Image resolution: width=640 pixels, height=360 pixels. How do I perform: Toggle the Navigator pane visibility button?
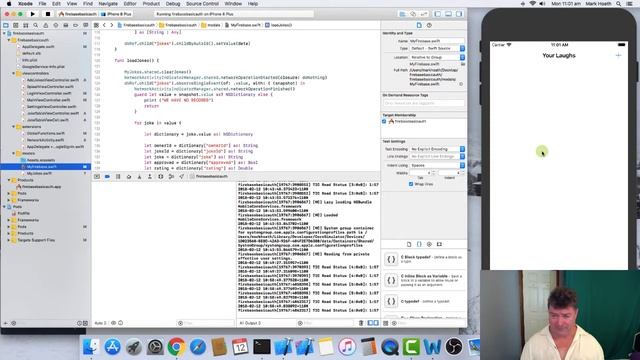pos(438,14)
